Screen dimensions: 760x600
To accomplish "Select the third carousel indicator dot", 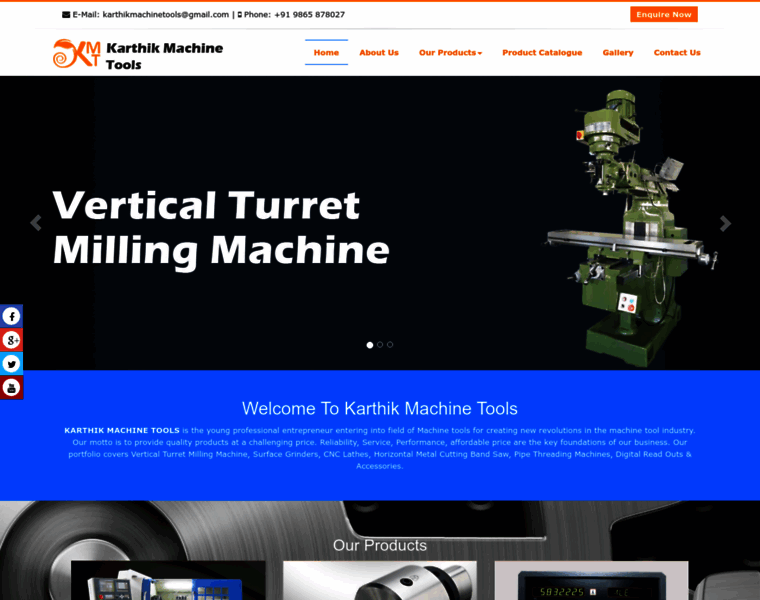I will [x=390, y=345].
